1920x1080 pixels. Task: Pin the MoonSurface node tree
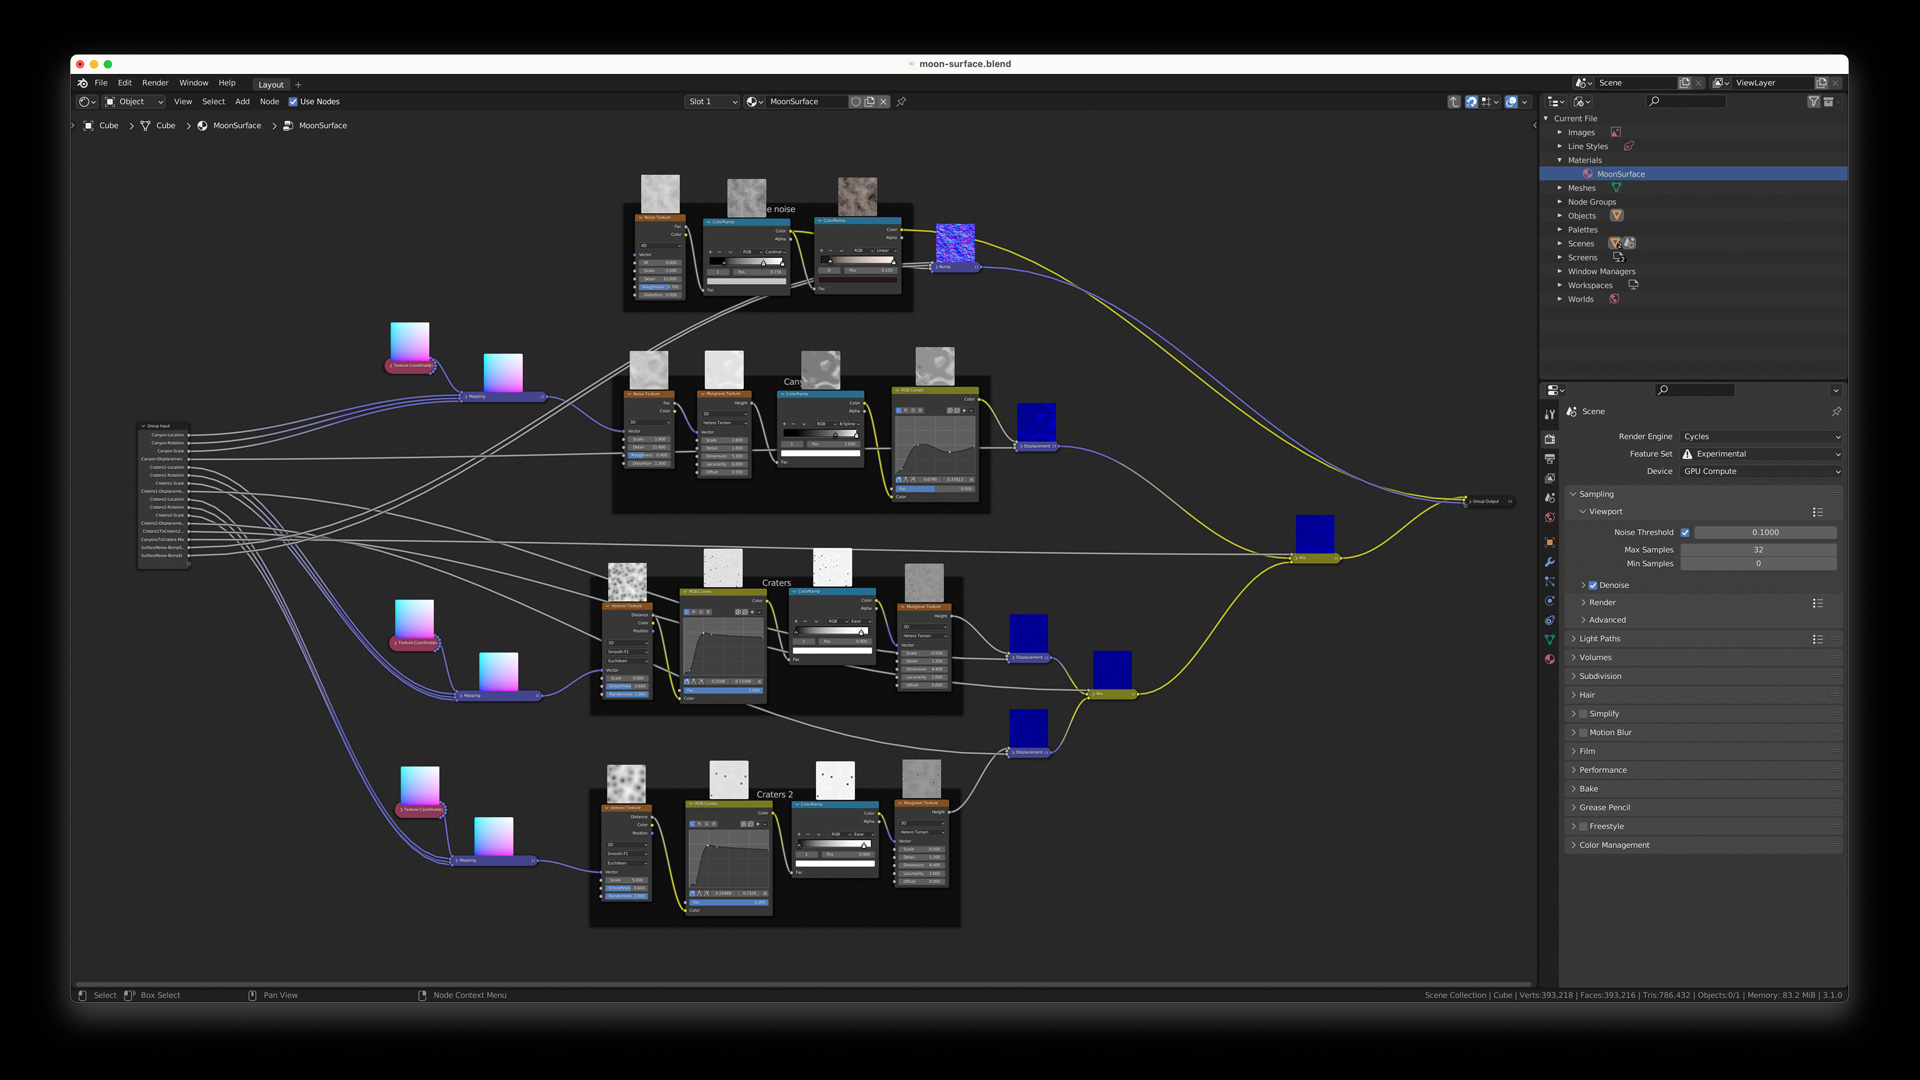[x=901, y=102]
